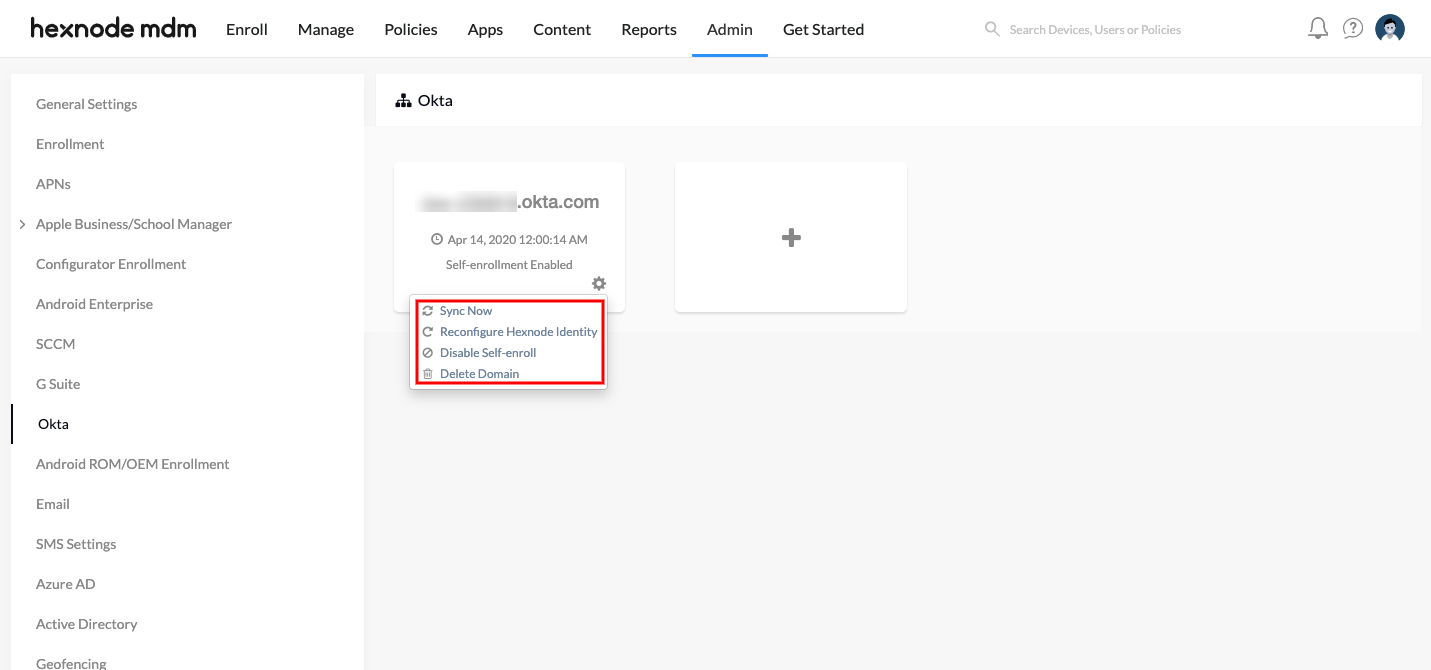The width and height of the screenshot is (1431, 670).
Task: Click the Self-enrollment Enabled status
Action: pyautogui.click(x=509, y=265)
